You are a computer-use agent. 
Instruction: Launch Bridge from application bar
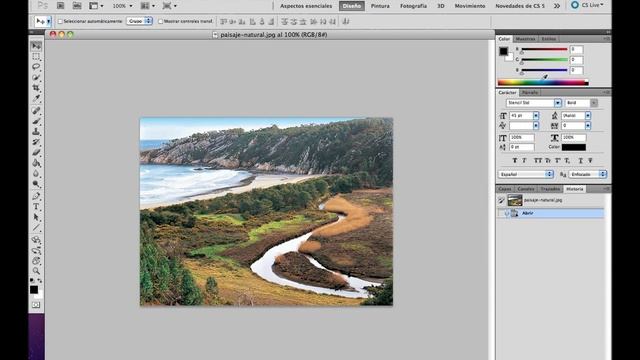point(60,6)
